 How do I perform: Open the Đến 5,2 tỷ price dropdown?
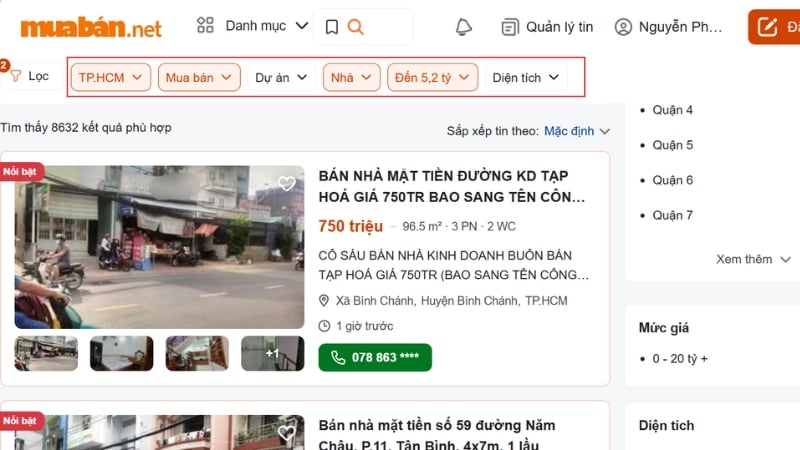[433, 78]
